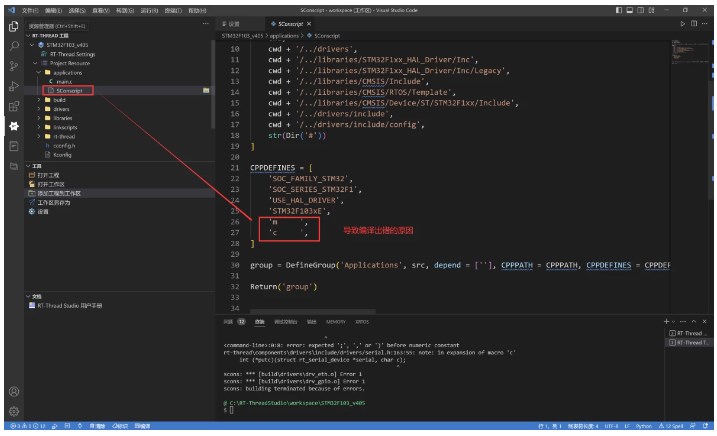Open the Manage gear icon
Screen dimensions: 717x436
(x=14, y=411)
